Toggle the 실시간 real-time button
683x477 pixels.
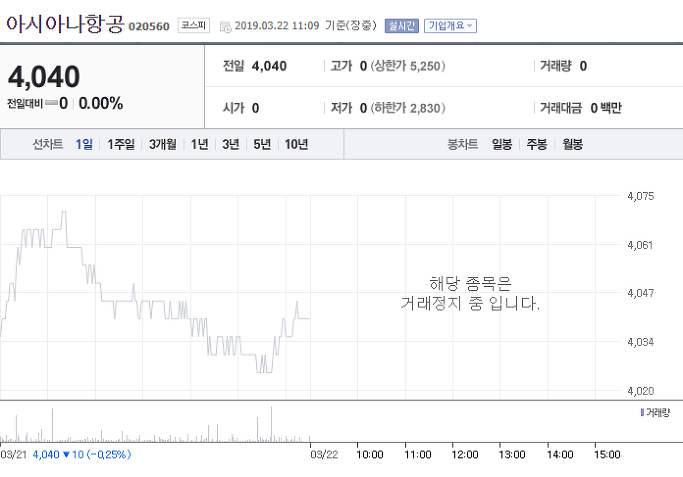[x=402, y=26]
